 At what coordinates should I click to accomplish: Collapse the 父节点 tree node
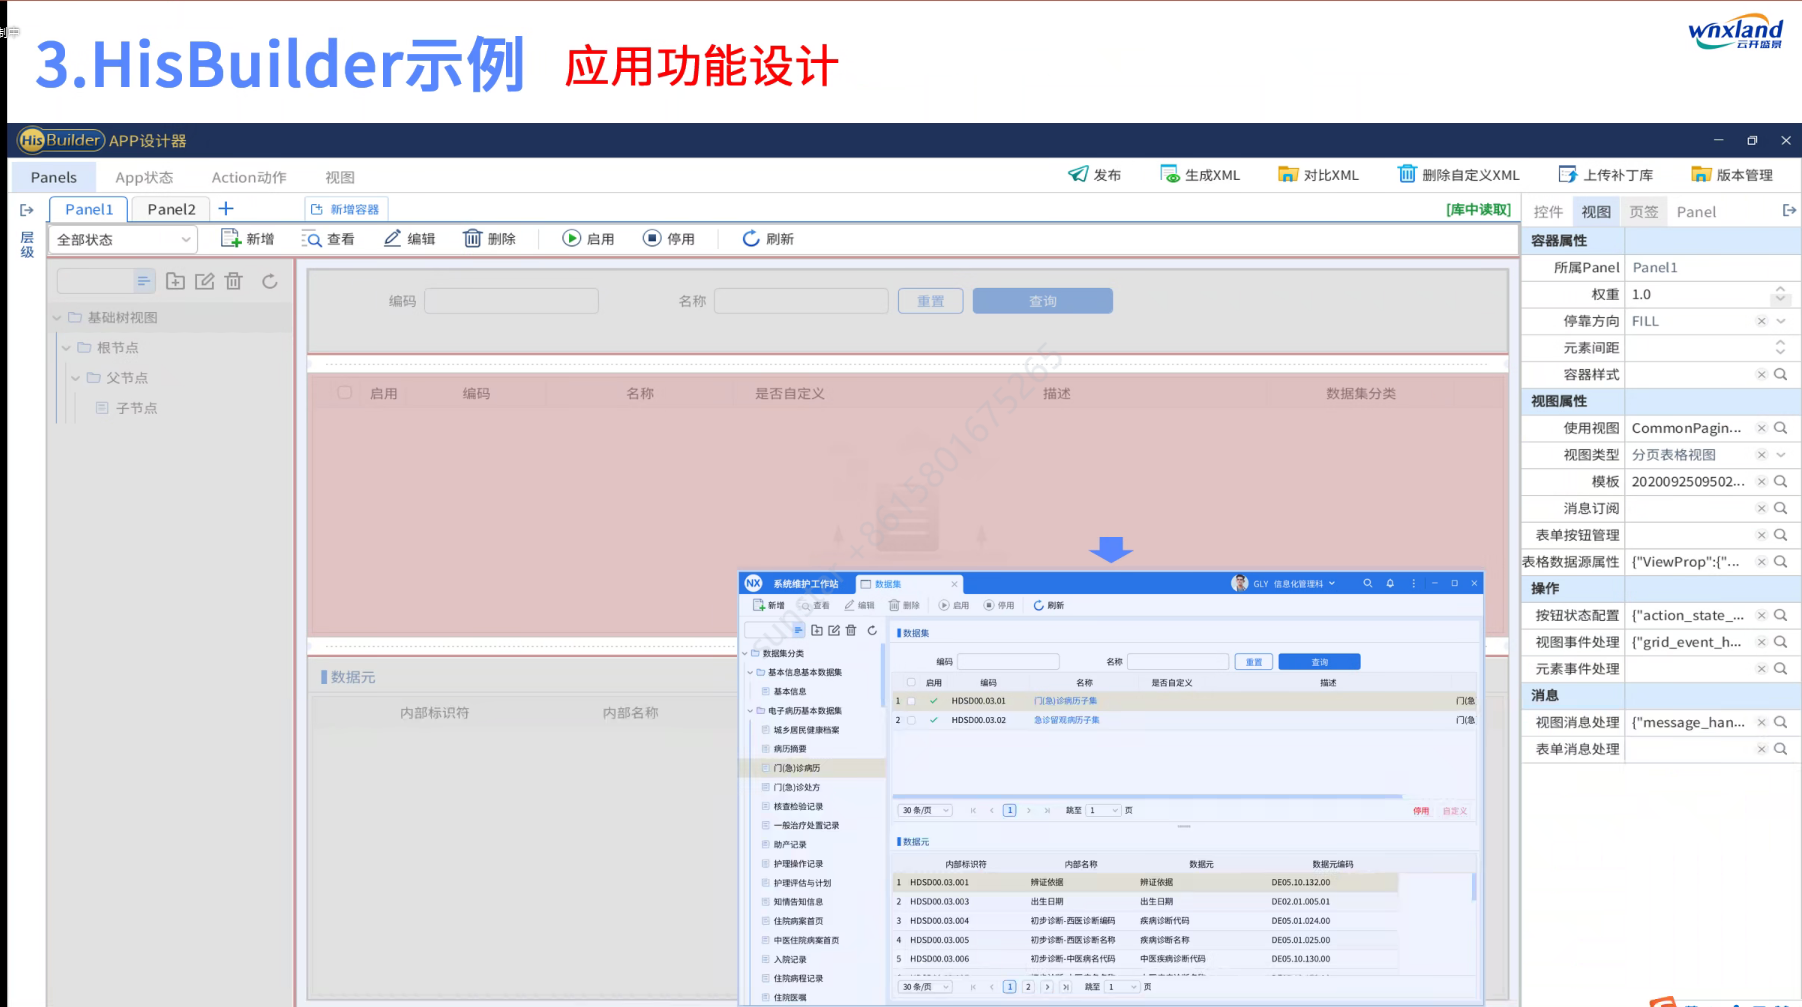coord(75,378)
